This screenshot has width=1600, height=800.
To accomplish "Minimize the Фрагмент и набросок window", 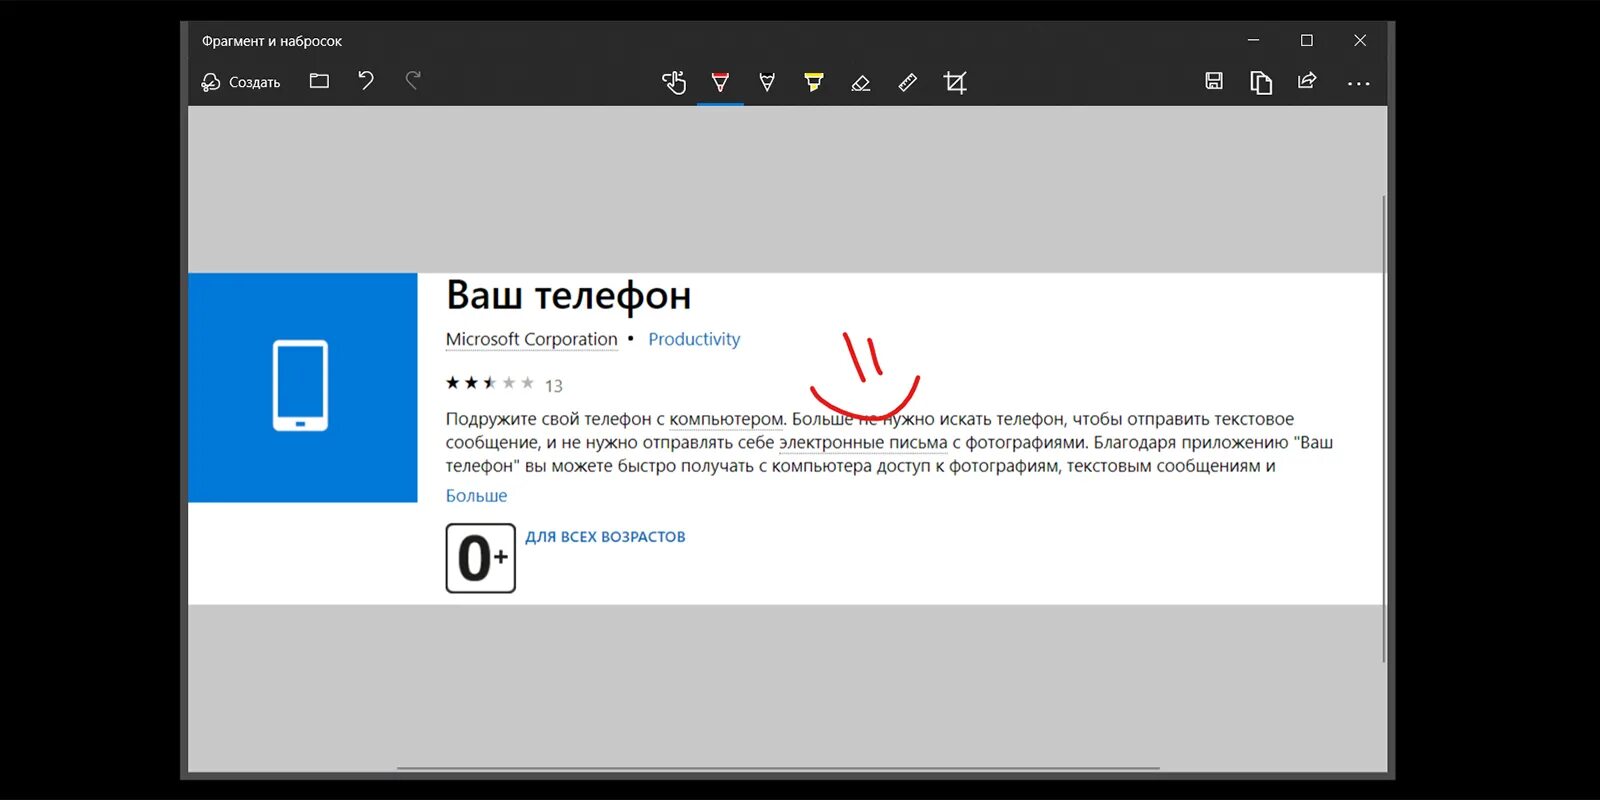I will click(x=1253, y=40).
